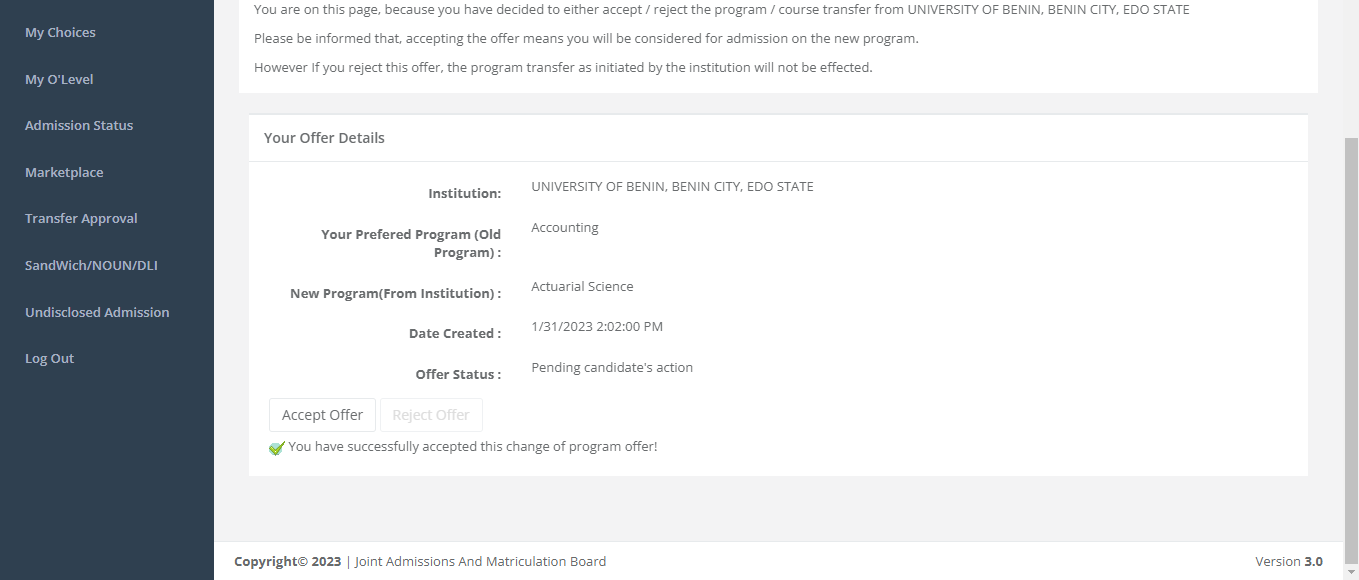Navigate to My Choices
1359x580 pixels.
(x=60, y=31)
